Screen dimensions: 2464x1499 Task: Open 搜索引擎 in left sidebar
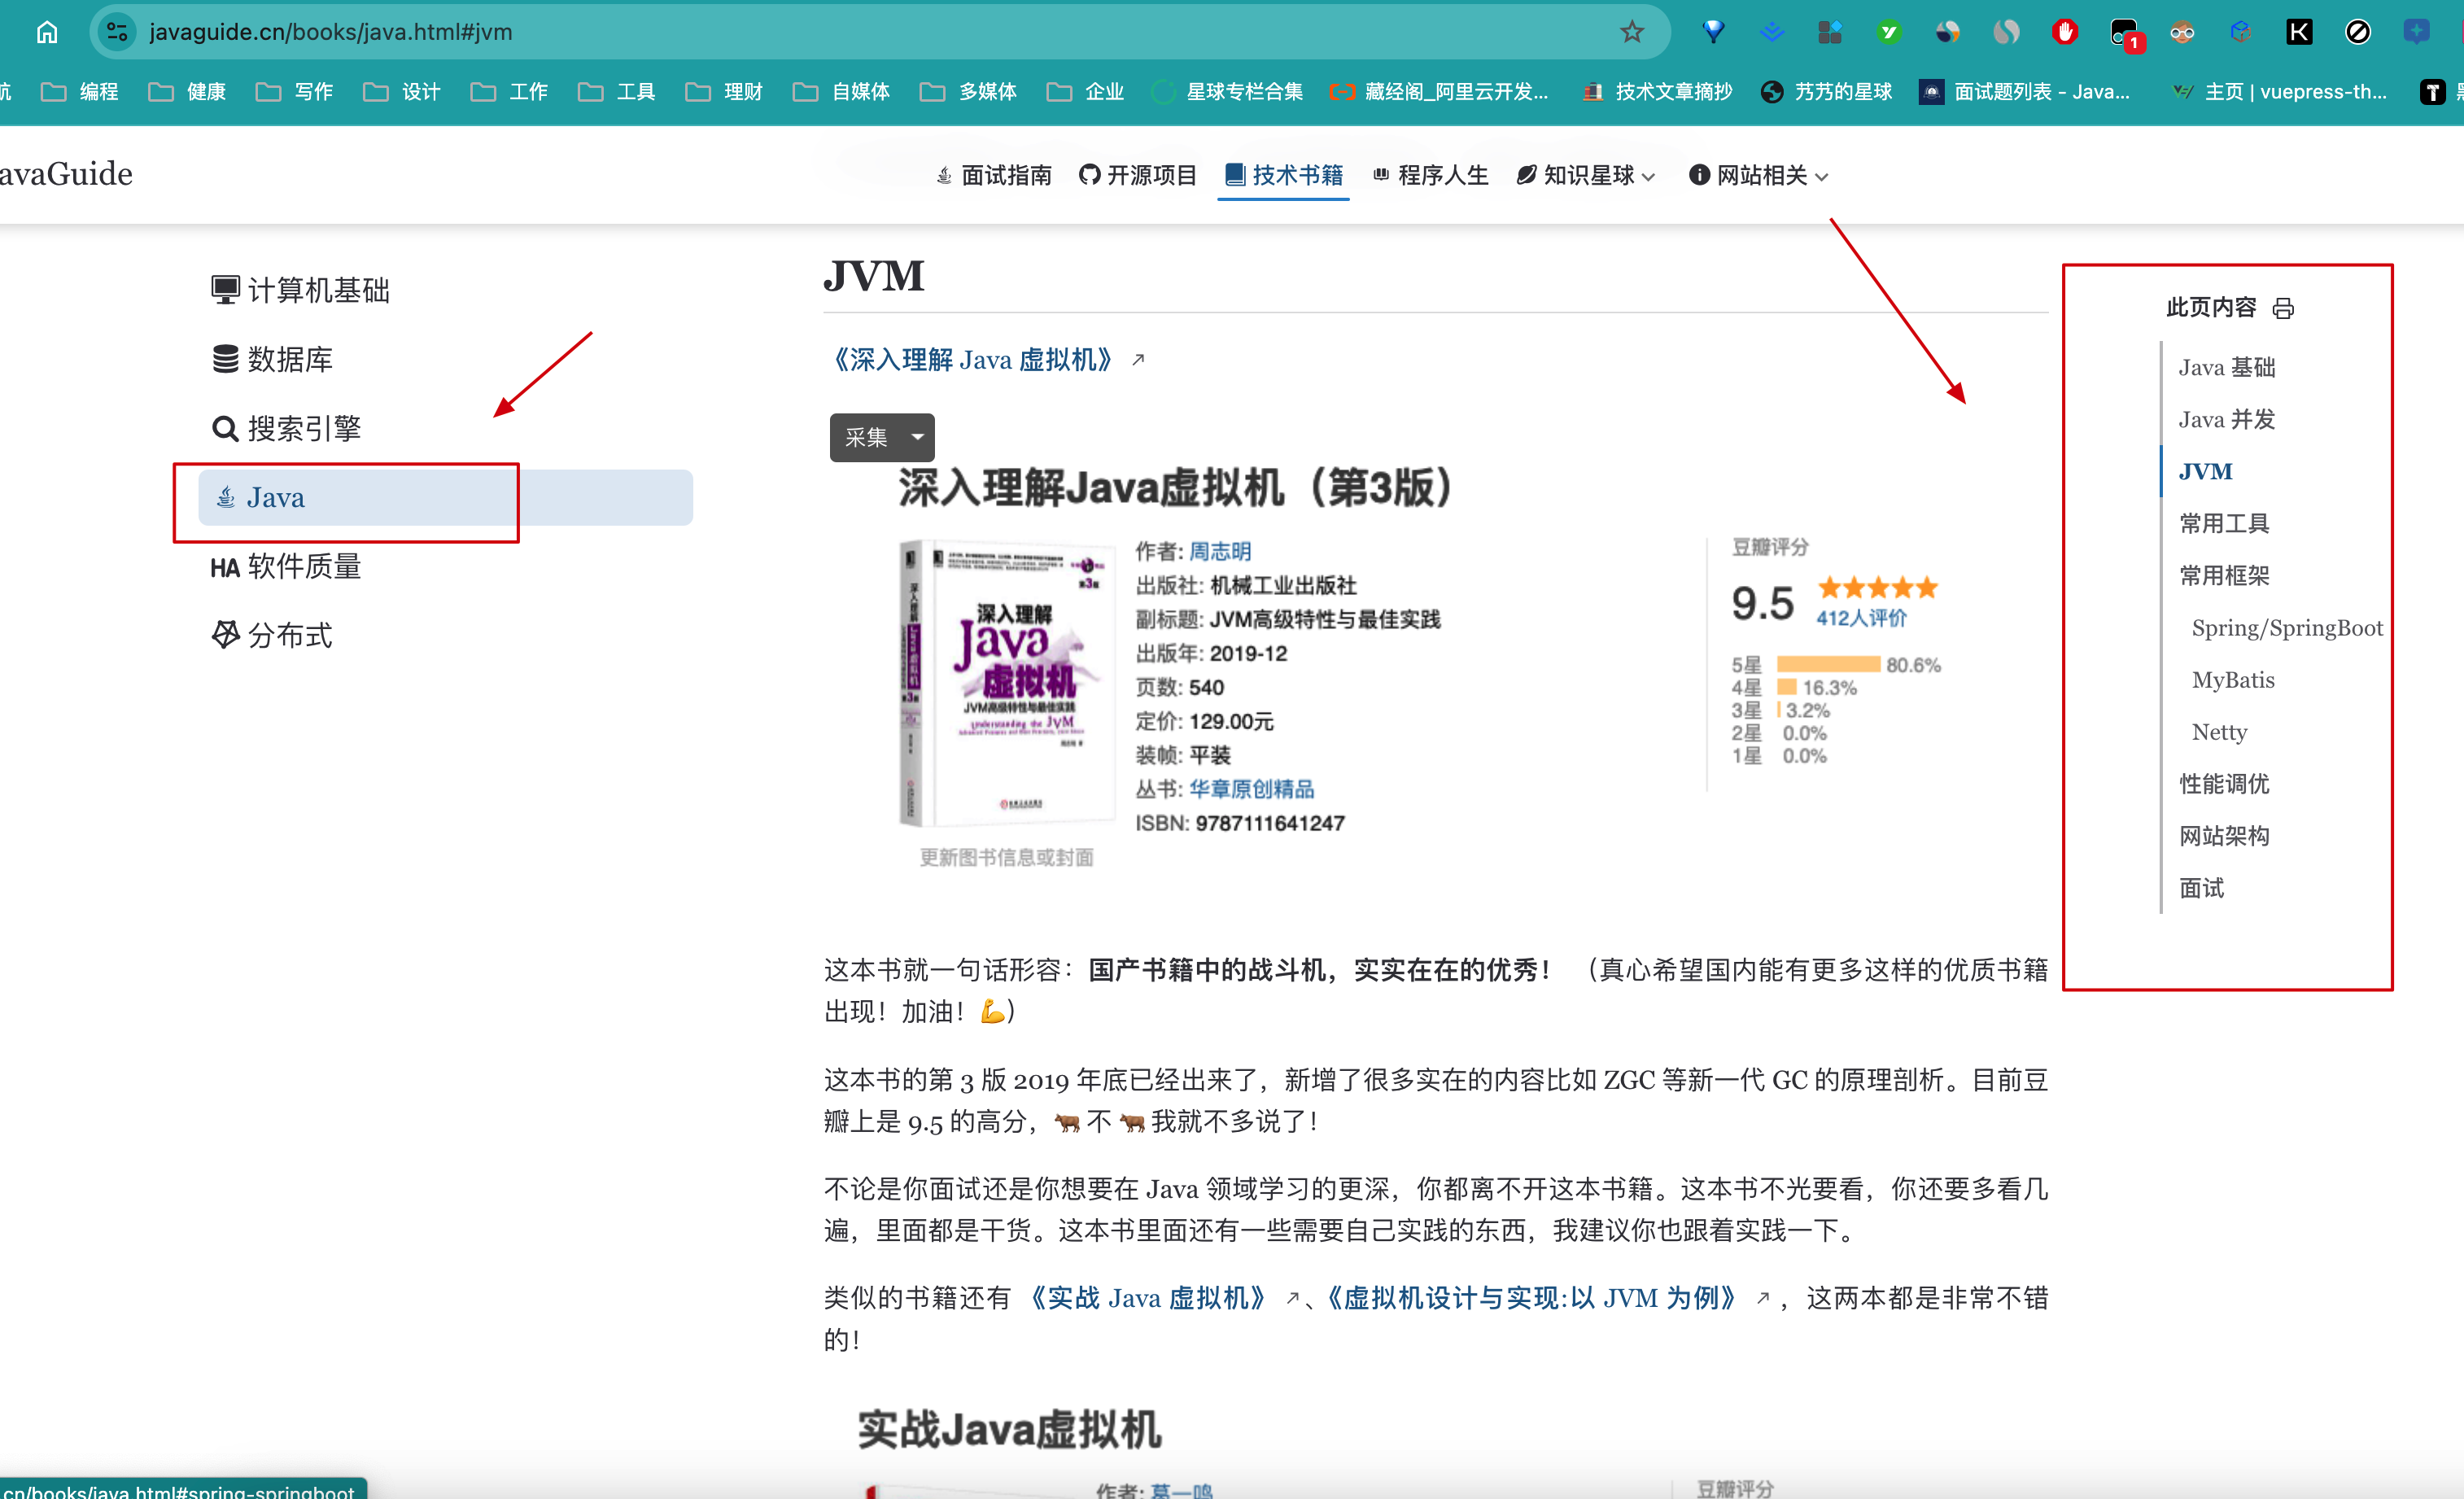tap(286, 428)
